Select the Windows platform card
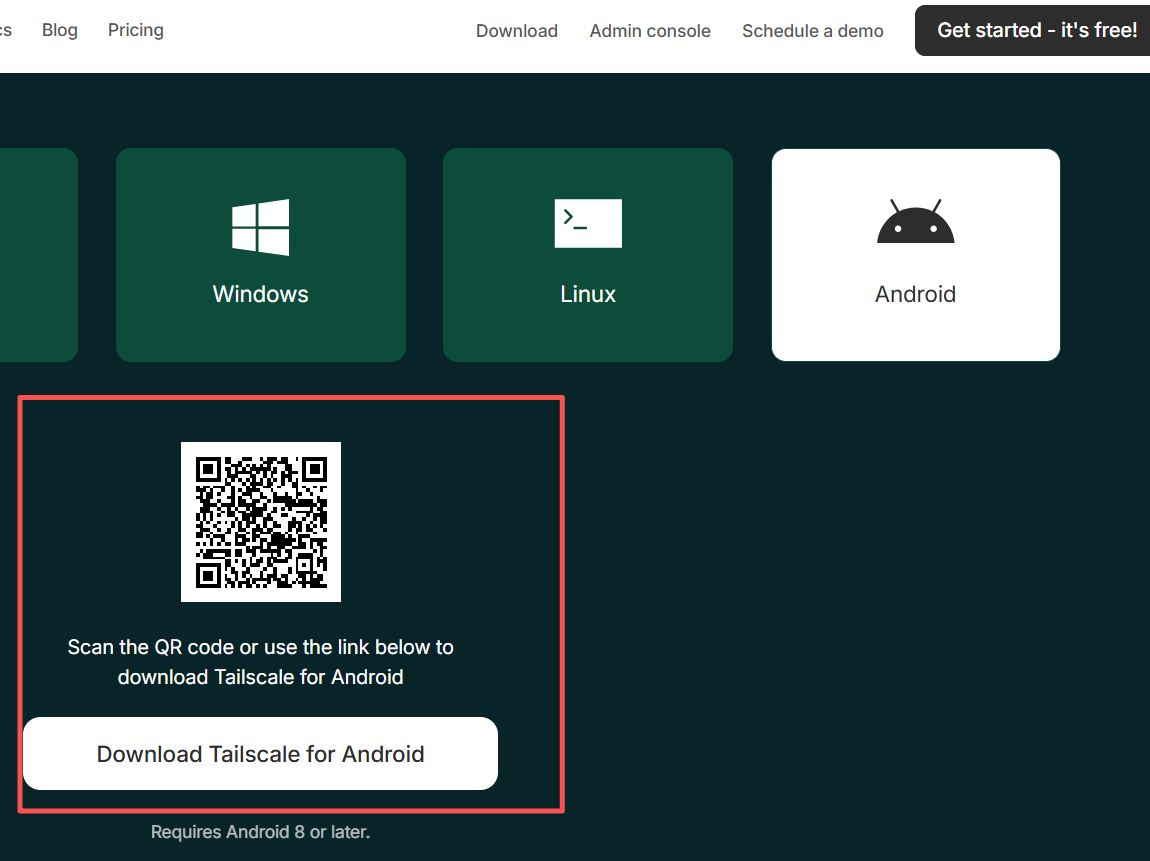The image size is (1150, 861). 260,254
